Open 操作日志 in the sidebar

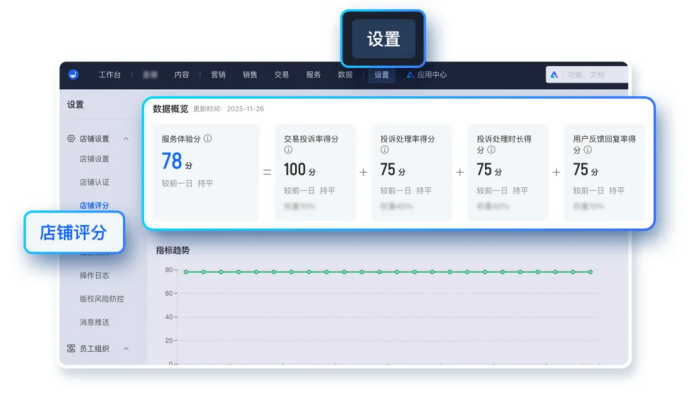coord(94,275)
